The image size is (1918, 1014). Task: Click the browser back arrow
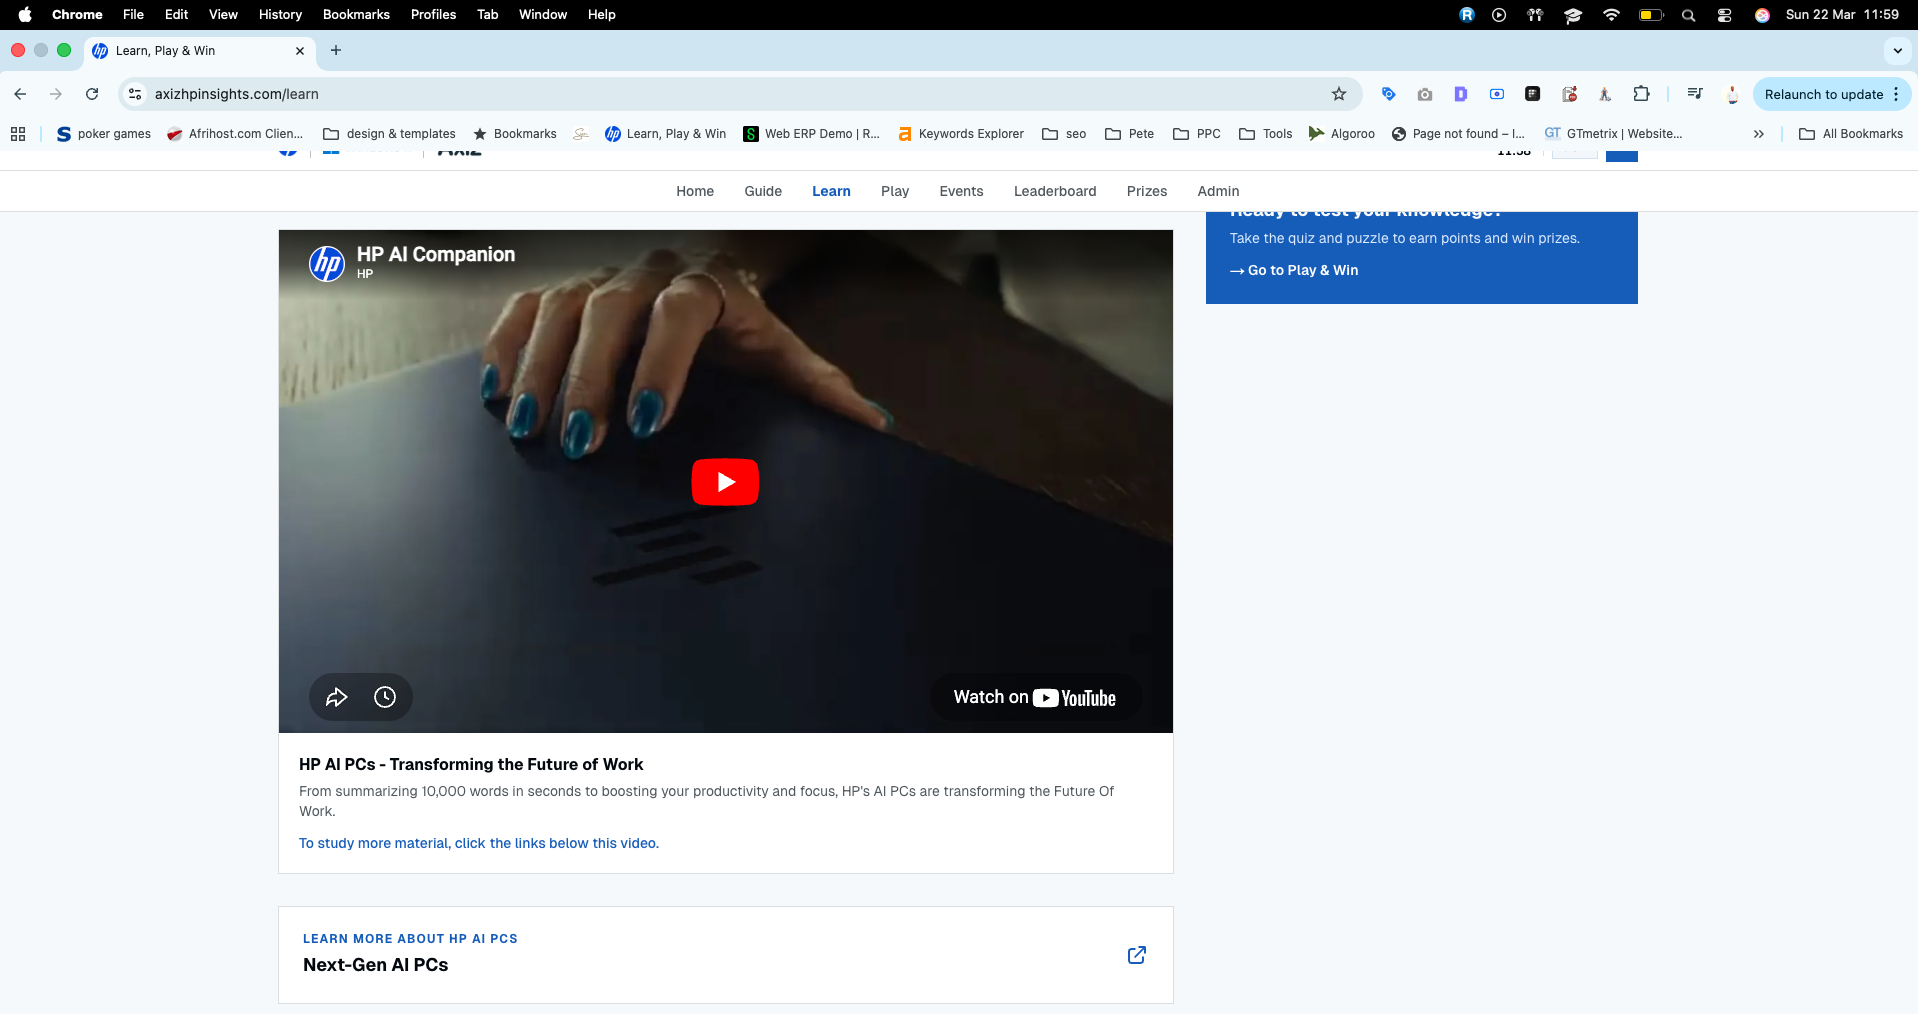point(20,94)
